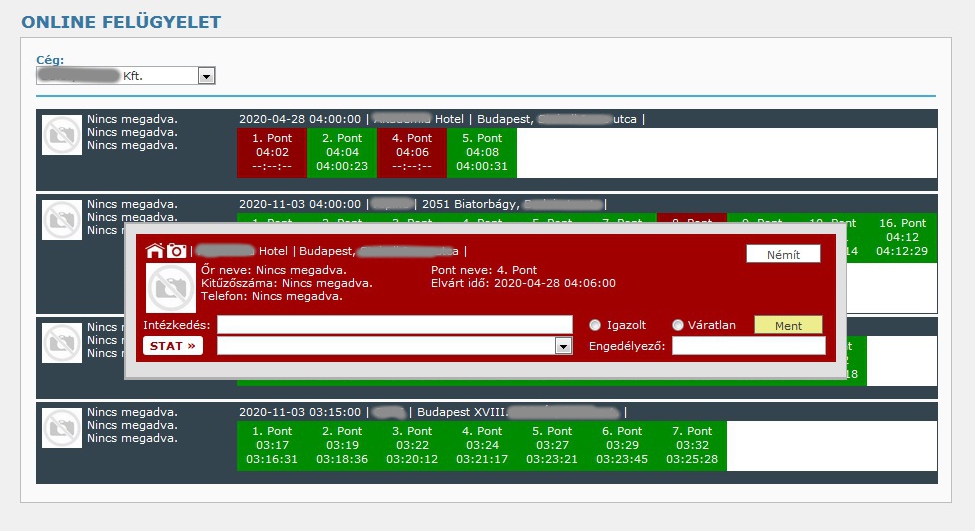Open the camera icon in the popup header

click(177, 251)
